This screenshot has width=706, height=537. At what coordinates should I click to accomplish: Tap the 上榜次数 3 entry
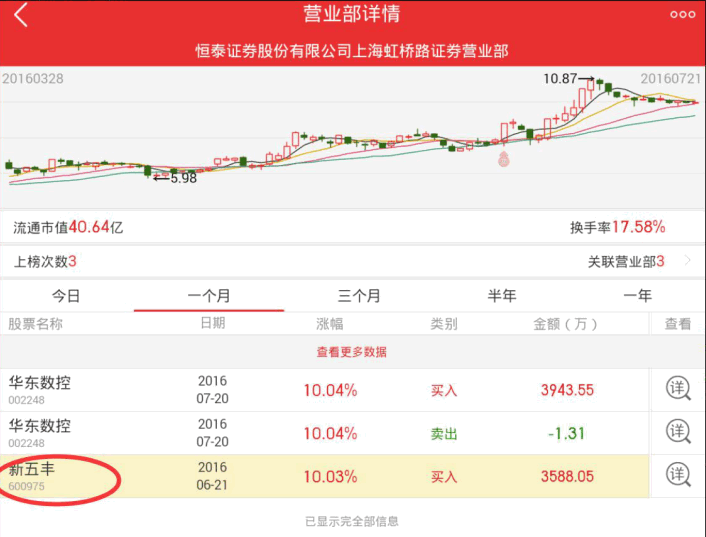[45, 261]
